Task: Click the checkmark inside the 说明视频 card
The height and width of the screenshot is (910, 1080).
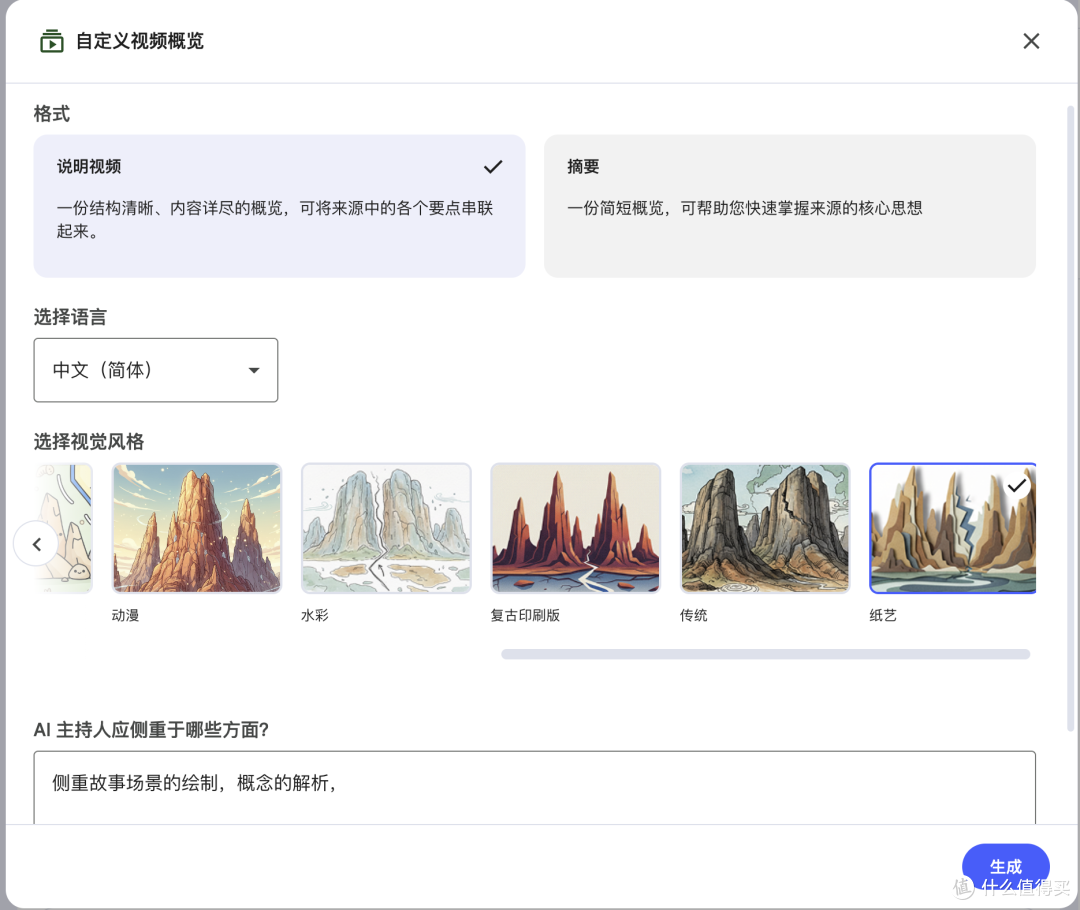Action: pos(493,167)
